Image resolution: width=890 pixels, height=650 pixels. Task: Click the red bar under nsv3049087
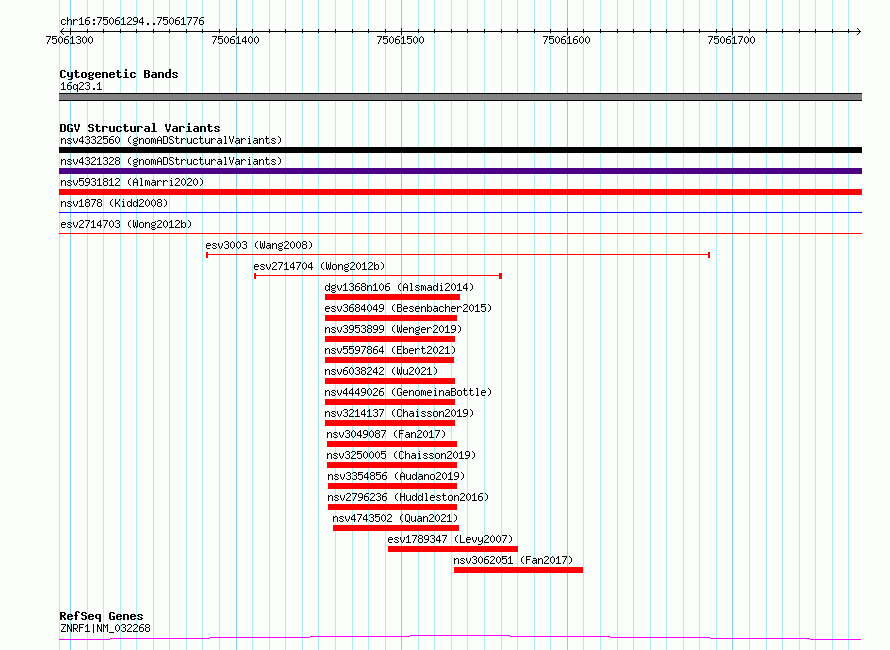tap(392, 444)
